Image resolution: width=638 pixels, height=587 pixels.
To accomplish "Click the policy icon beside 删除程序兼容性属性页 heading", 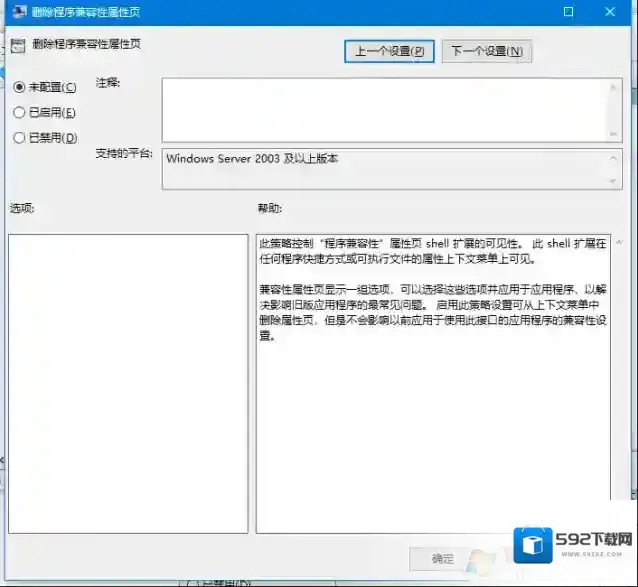I will pos(17,44).
